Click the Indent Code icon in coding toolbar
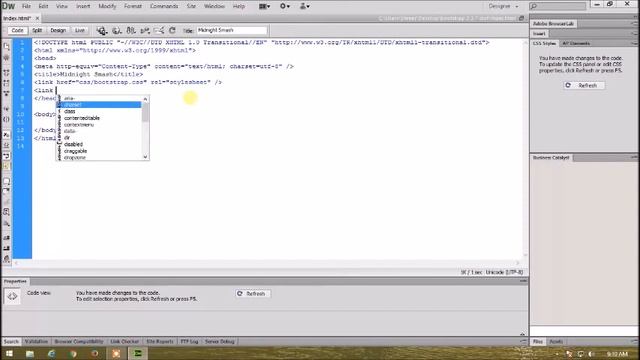Viewport: 640px width, 360px height. pyautogui.click(x=7, y=238)
